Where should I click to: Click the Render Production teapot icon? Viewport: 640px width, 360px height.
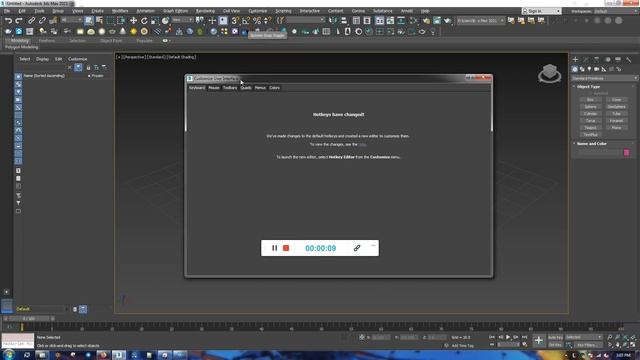point(448,20)
